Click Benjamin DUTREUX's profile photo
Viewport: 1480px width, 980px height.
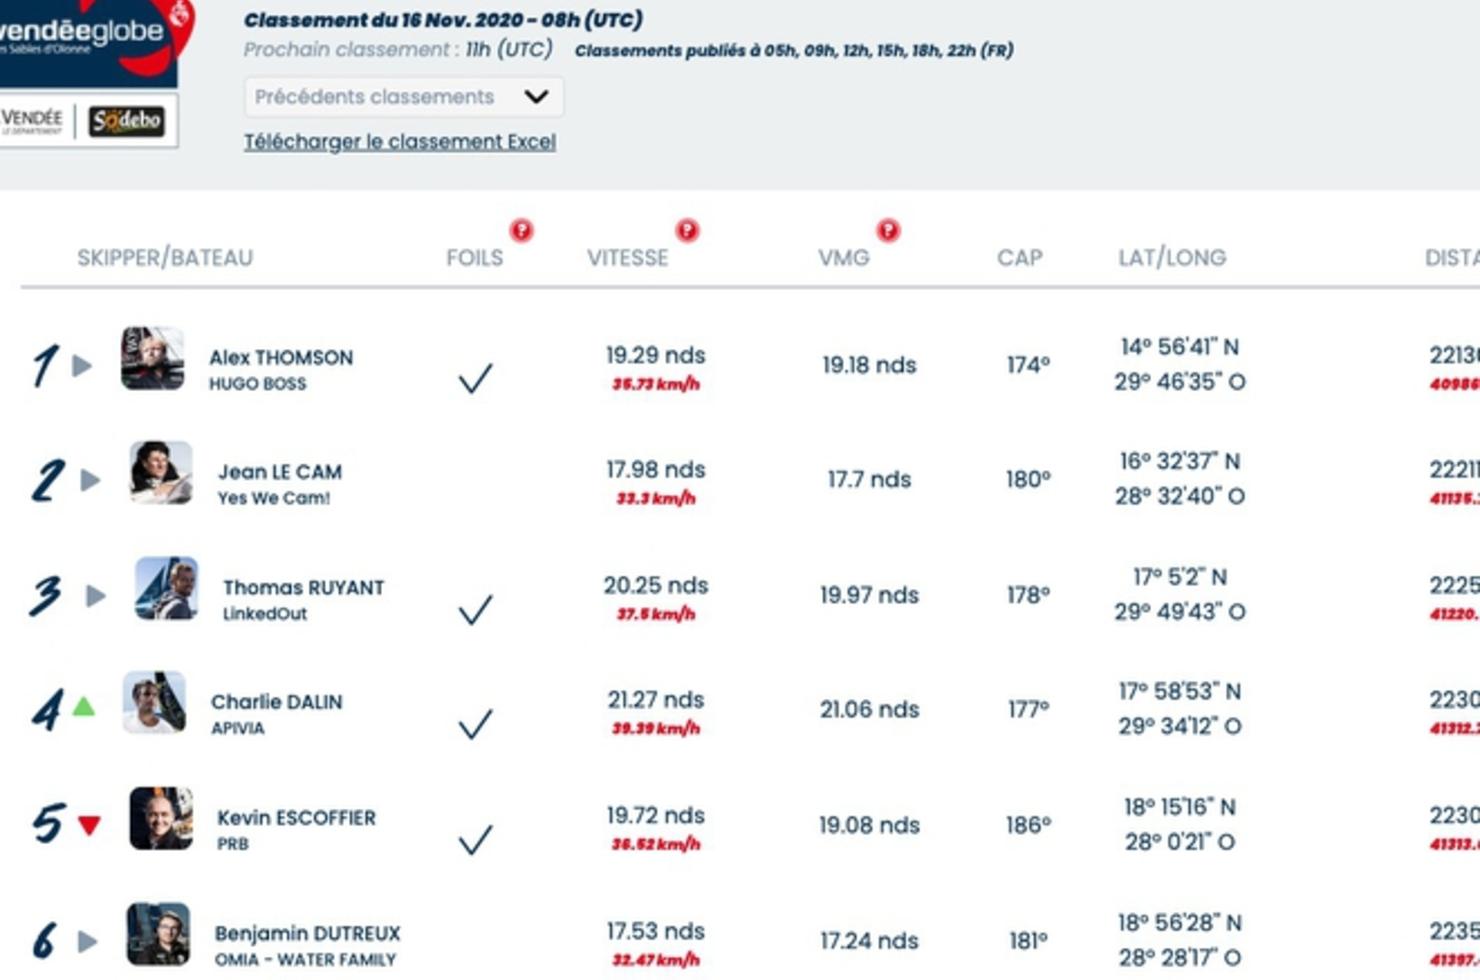pos(158,934)
